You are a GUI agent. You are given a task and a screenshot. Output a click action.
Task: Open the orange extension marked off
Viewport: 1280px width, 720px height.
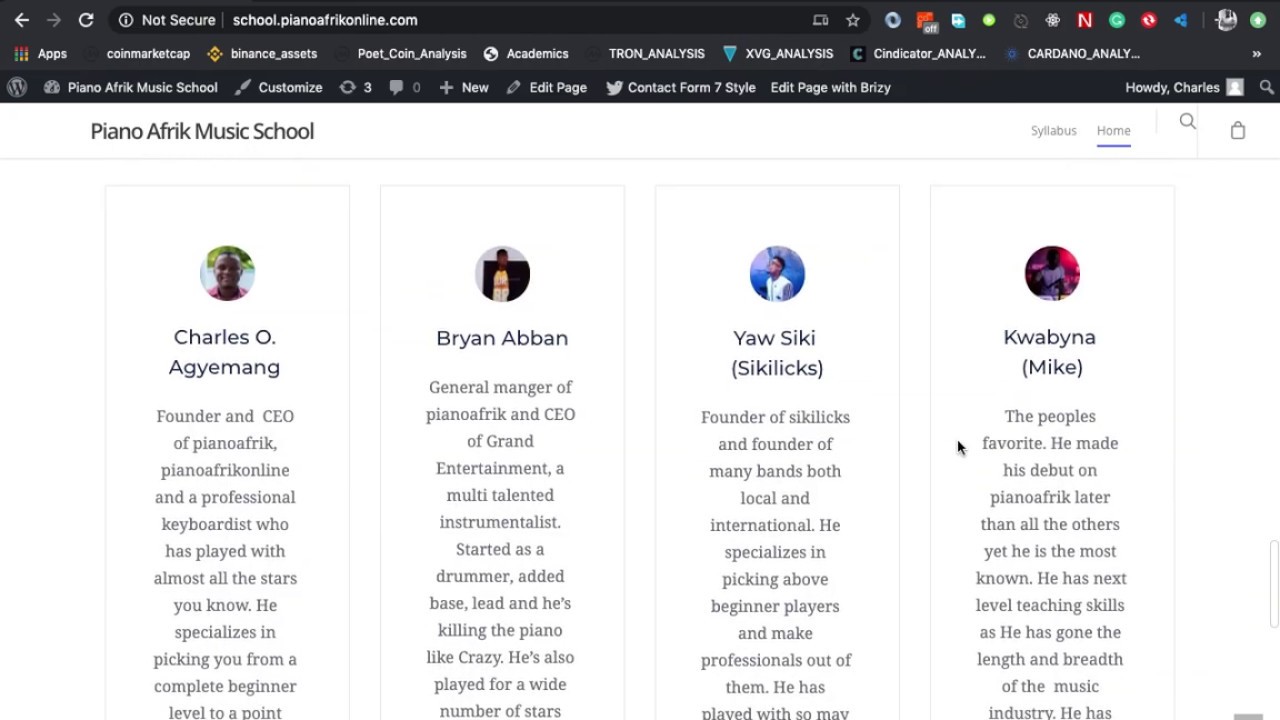point(925,20)
